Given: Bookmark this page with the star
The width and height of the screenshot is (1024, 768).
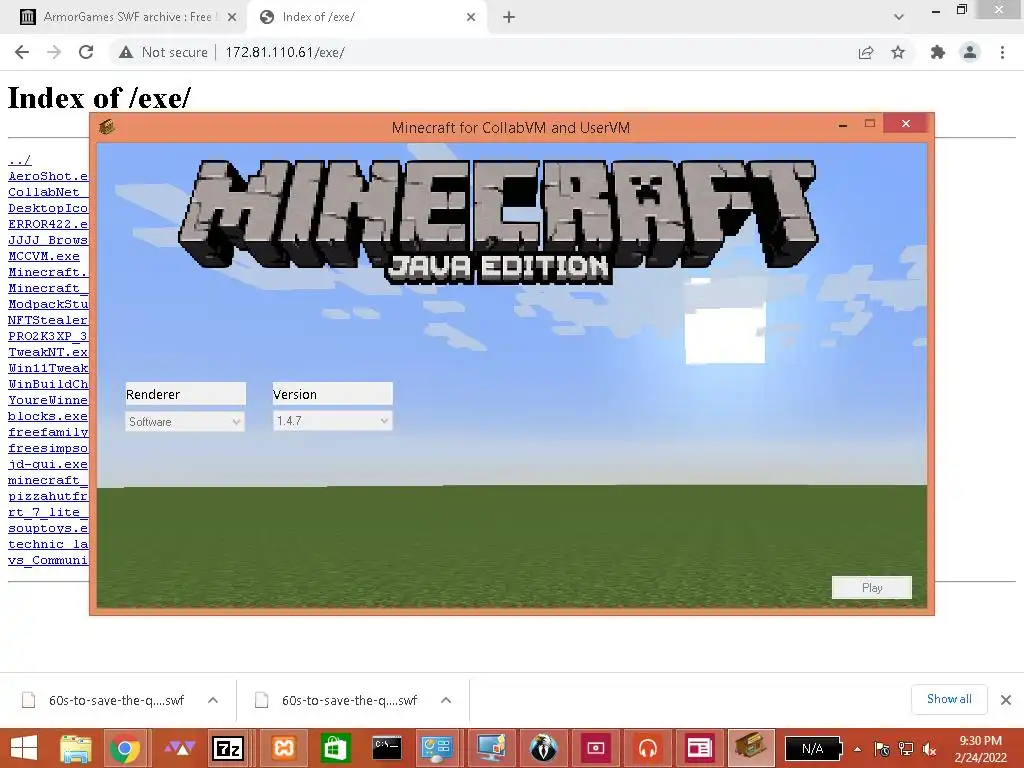Looking at the screenshot, I should [x=898, y=52].
